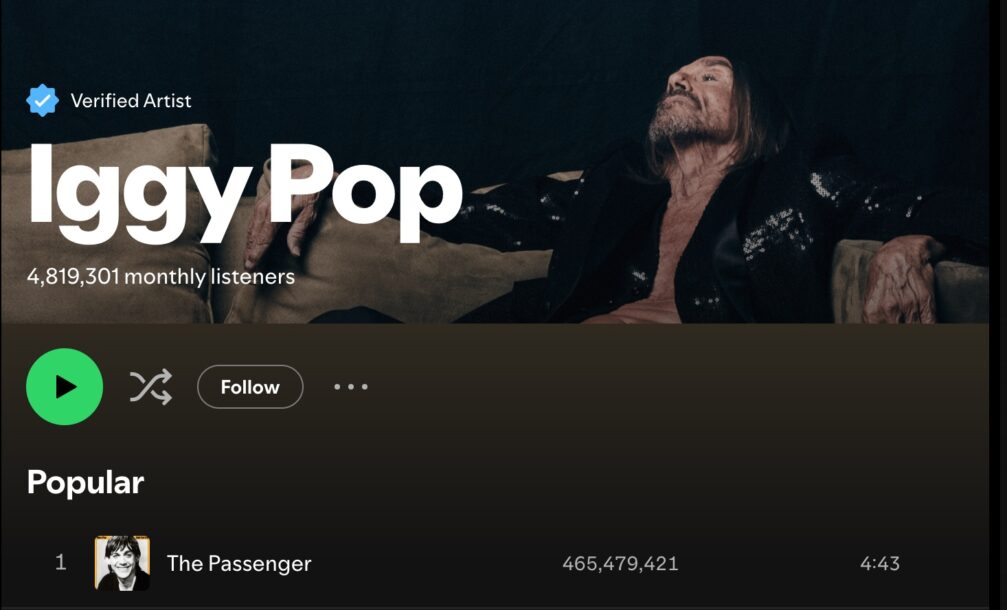
Task: Show more actions via the ellipsis icon
Action: pos(351,387)
